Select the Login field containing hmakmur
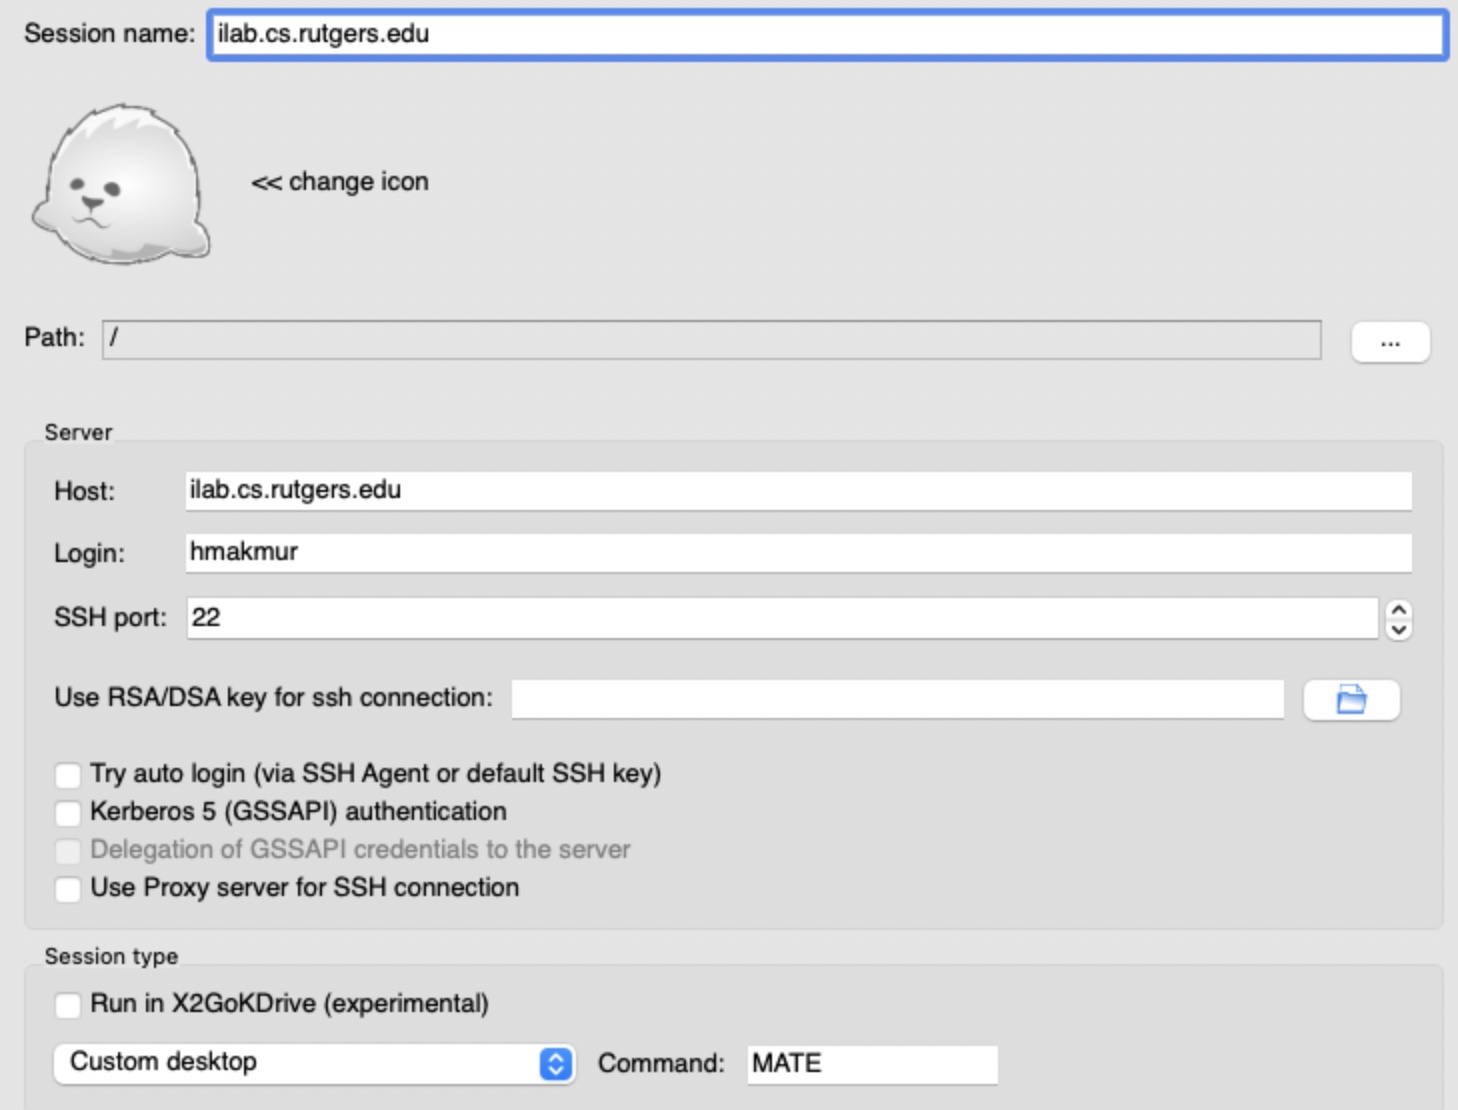 coord(798,553)
